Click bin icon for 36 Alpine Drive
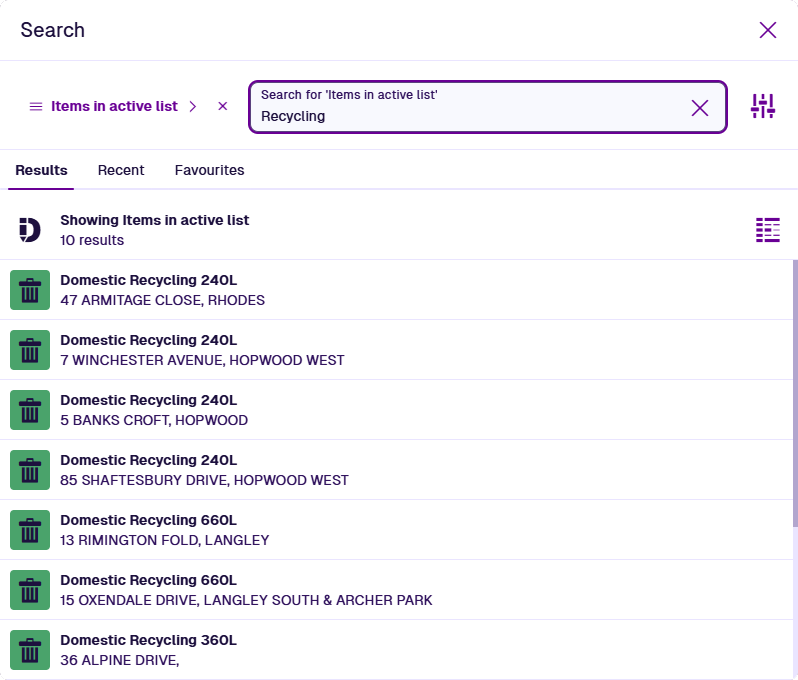Screen dimensions: 798x680 pos(30,650)
